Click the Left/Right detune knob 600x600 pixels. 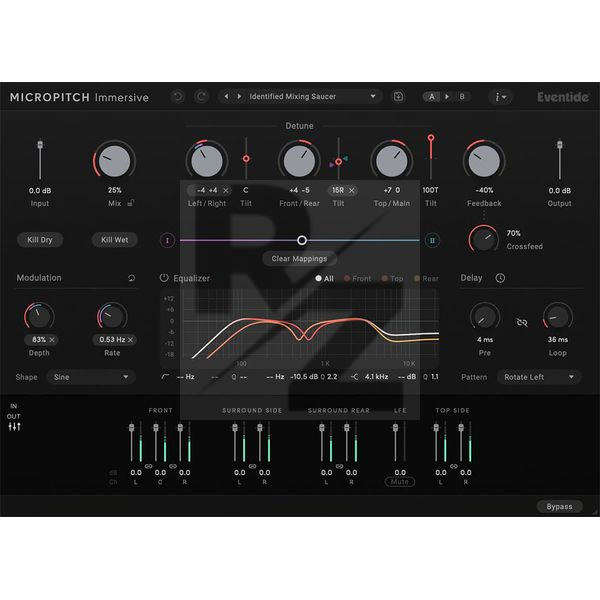pyautogui.click(x=207, y=161)
